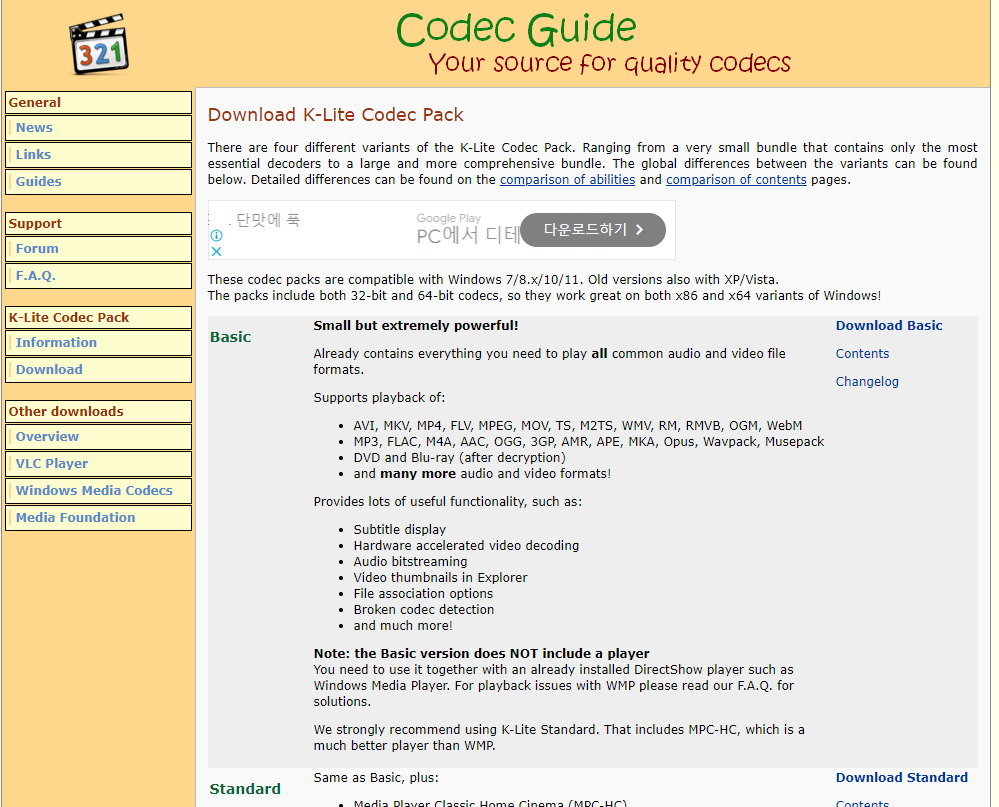Open Guides from the sidebar

[98, 182]
